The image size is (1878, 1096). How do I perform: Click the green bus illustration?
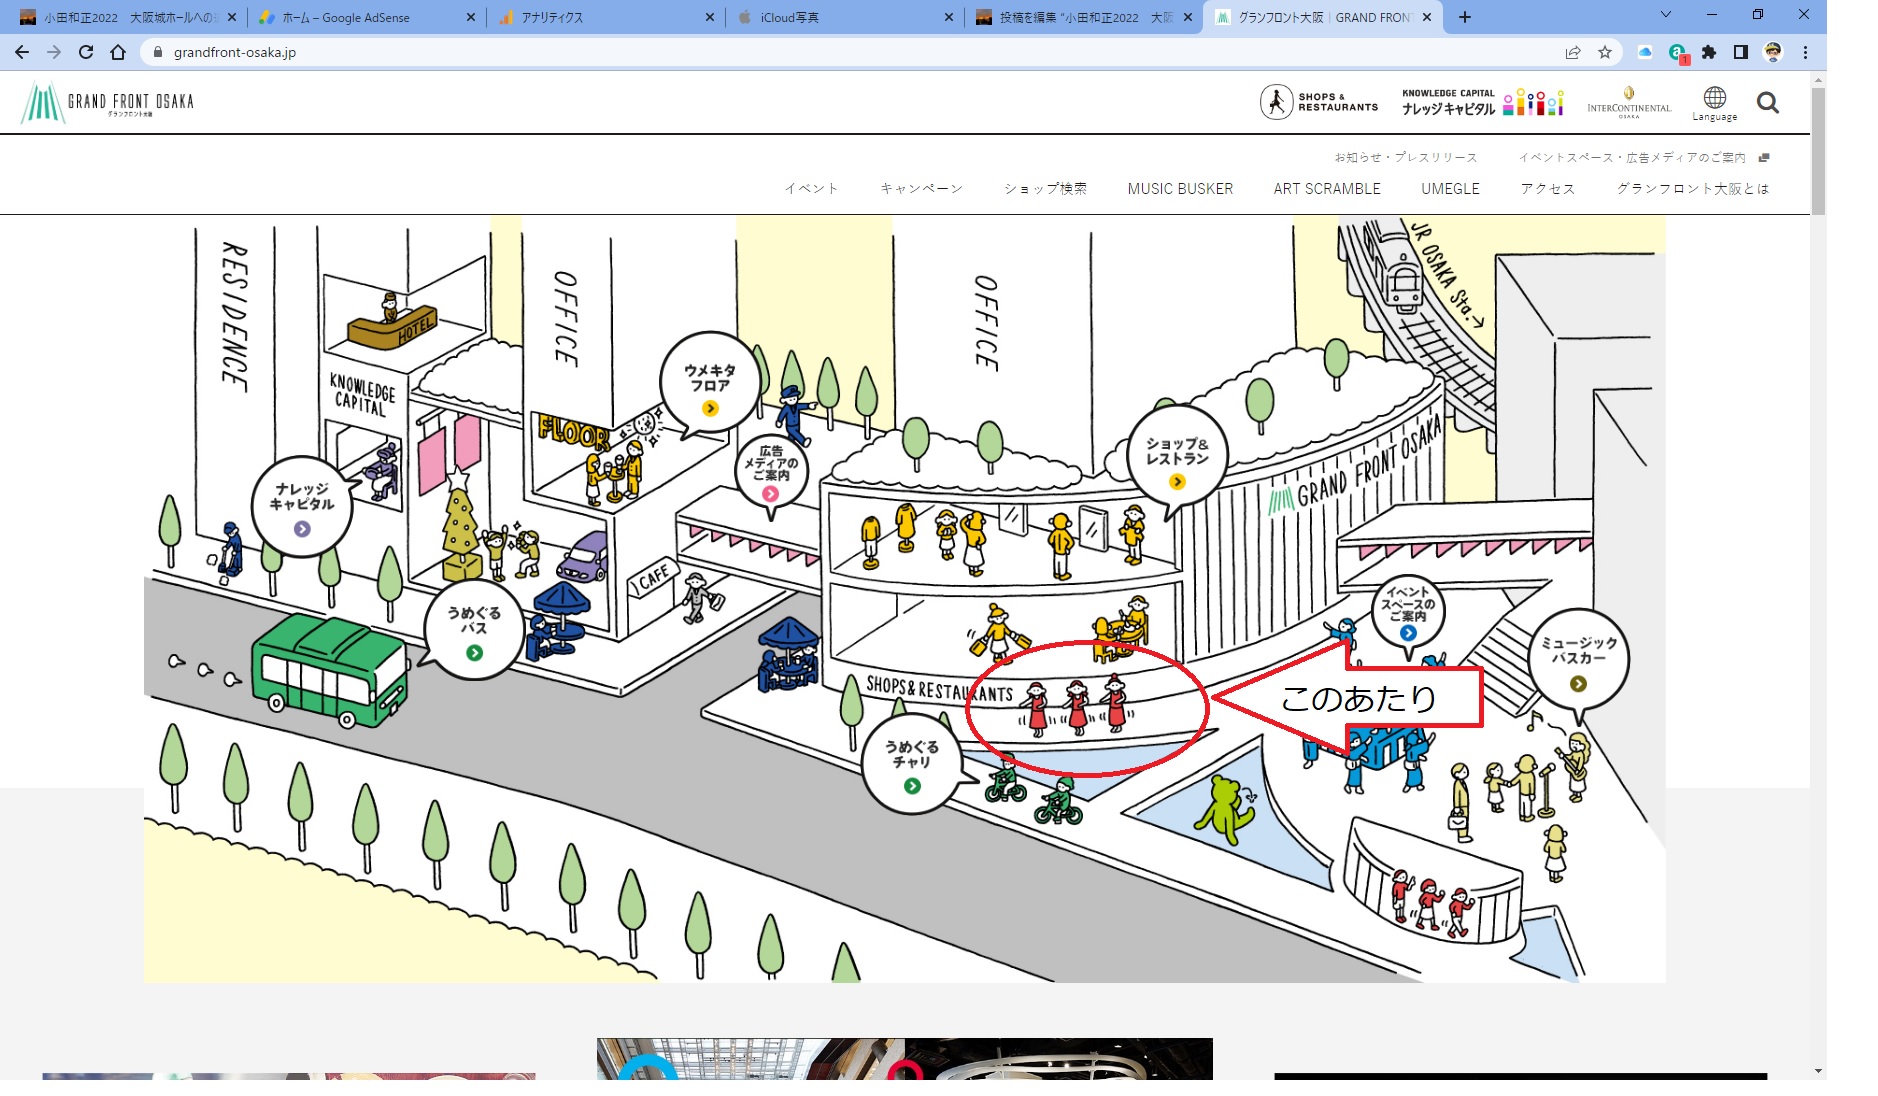(330, 671)
